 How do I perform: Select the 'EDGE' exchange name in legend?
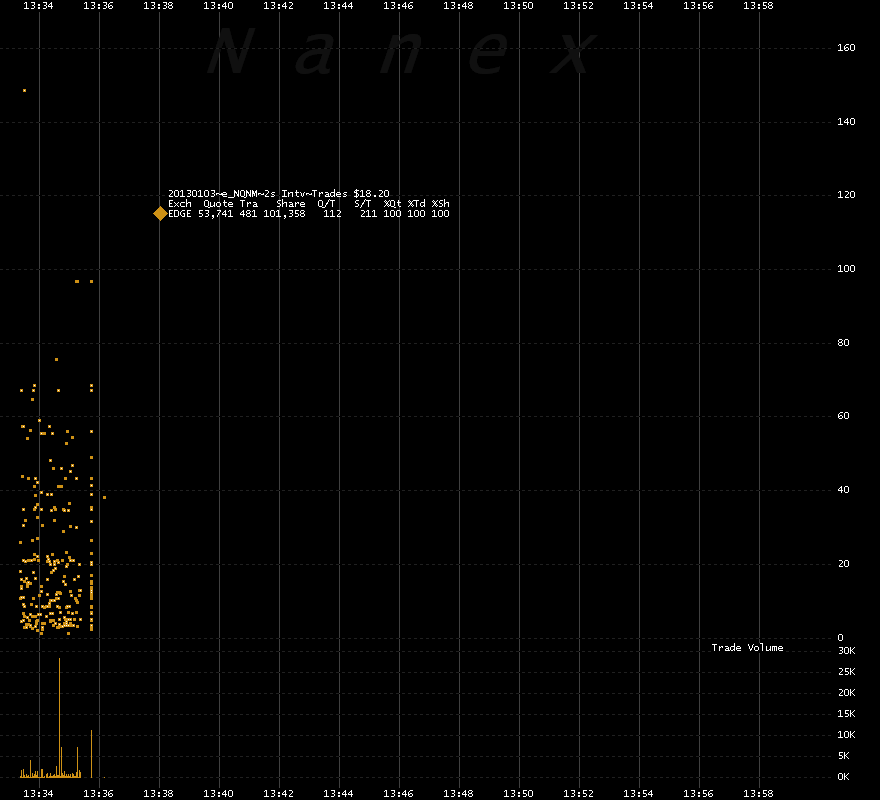click(x=180, y=214)
